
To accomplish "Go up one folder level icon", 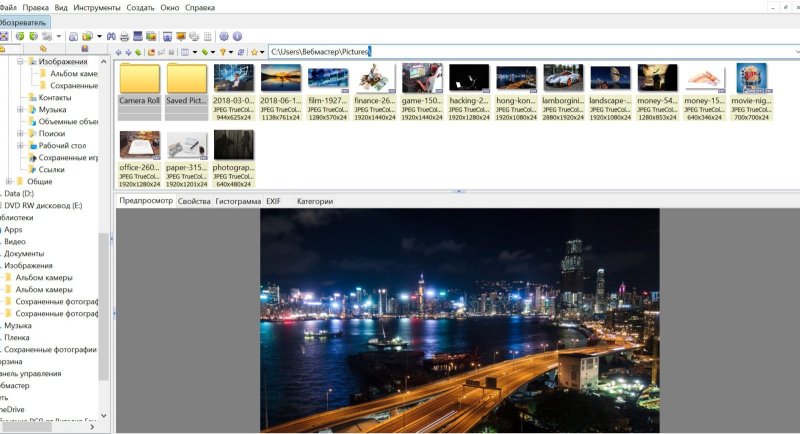I will point(138,52).
